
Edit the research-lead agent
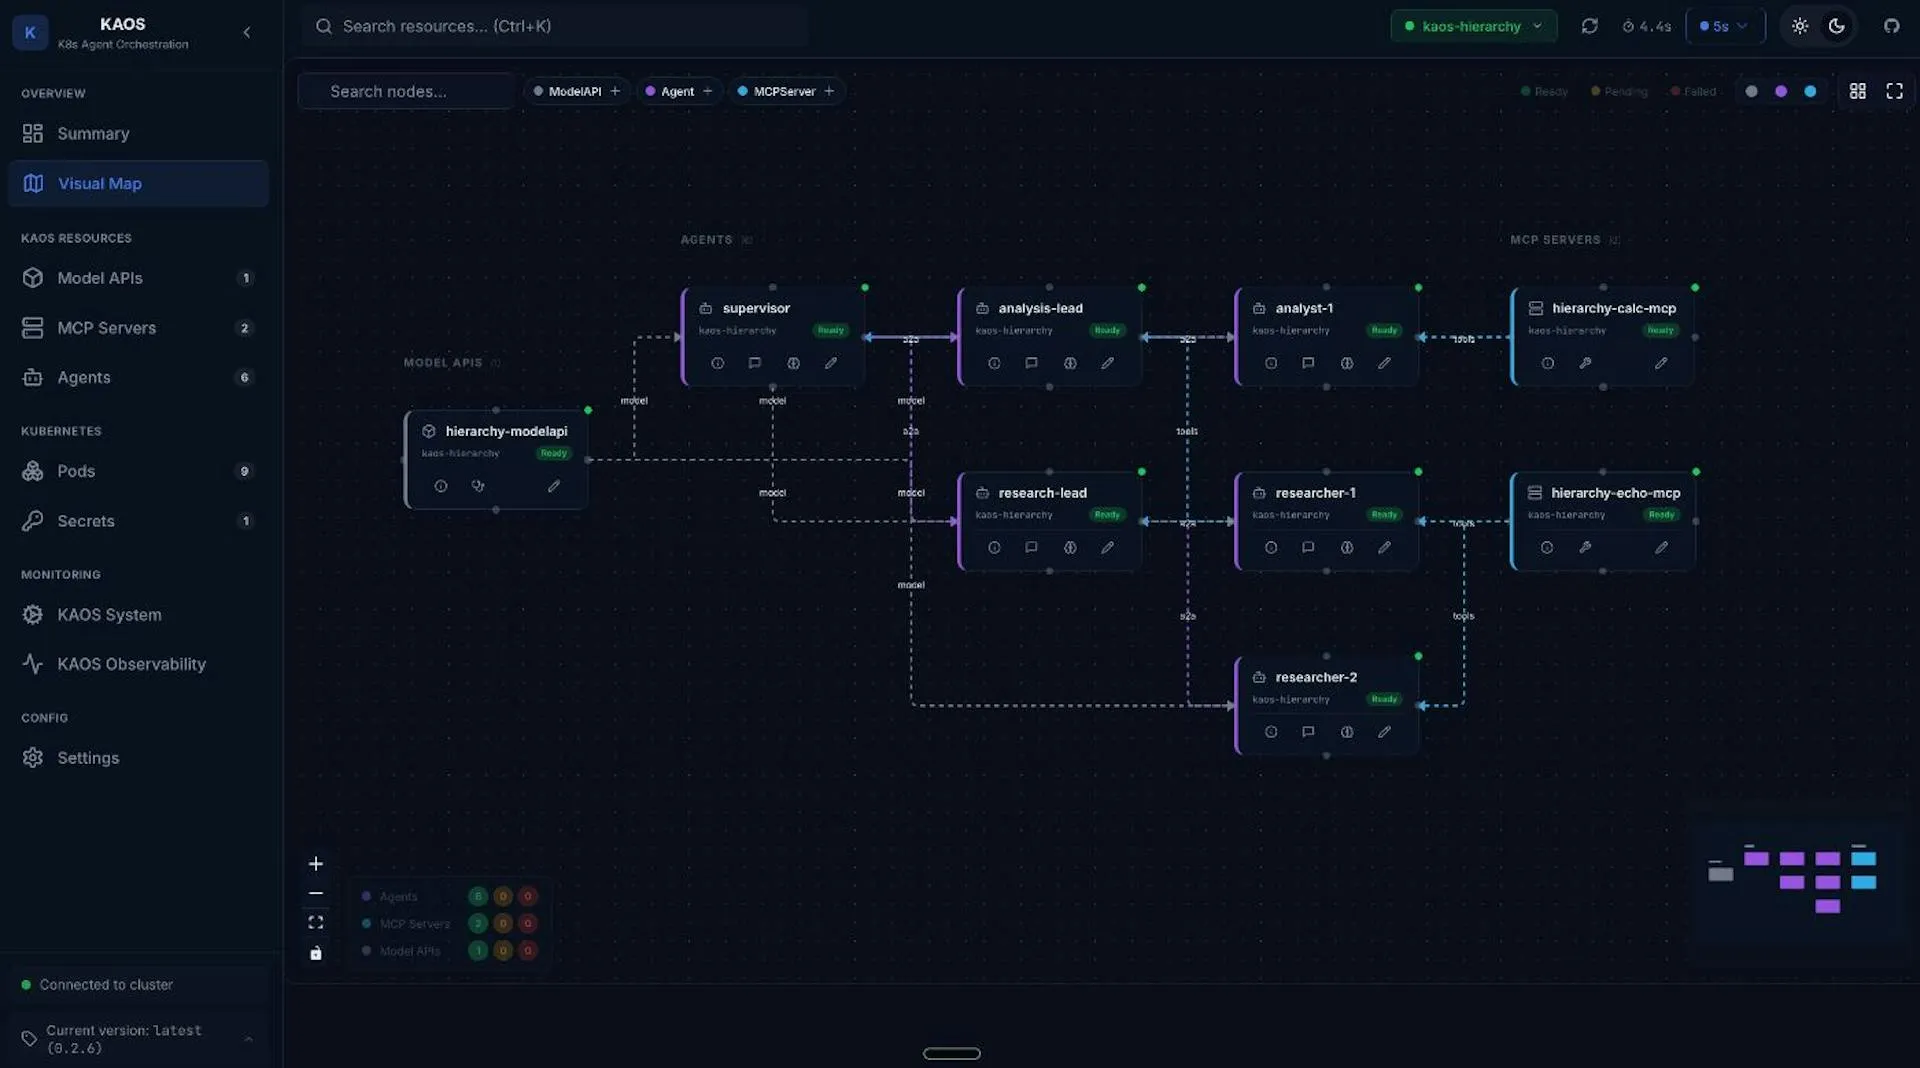click(x=1108, y=547)
